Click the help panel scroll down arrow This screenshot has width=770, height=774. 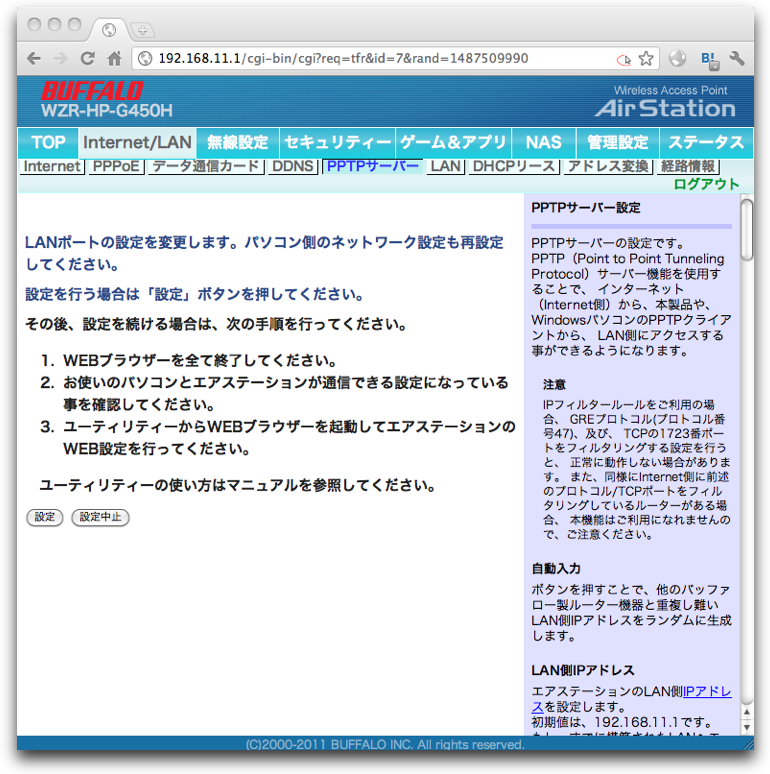[x=747, y=727]
